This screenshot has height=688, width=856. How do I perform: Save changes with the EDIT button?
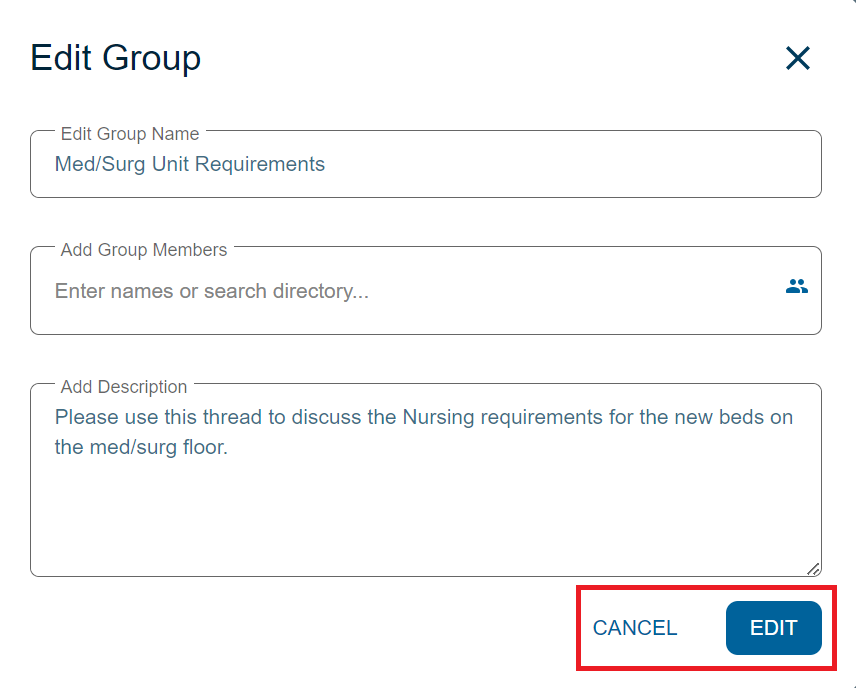pos(774,628)
